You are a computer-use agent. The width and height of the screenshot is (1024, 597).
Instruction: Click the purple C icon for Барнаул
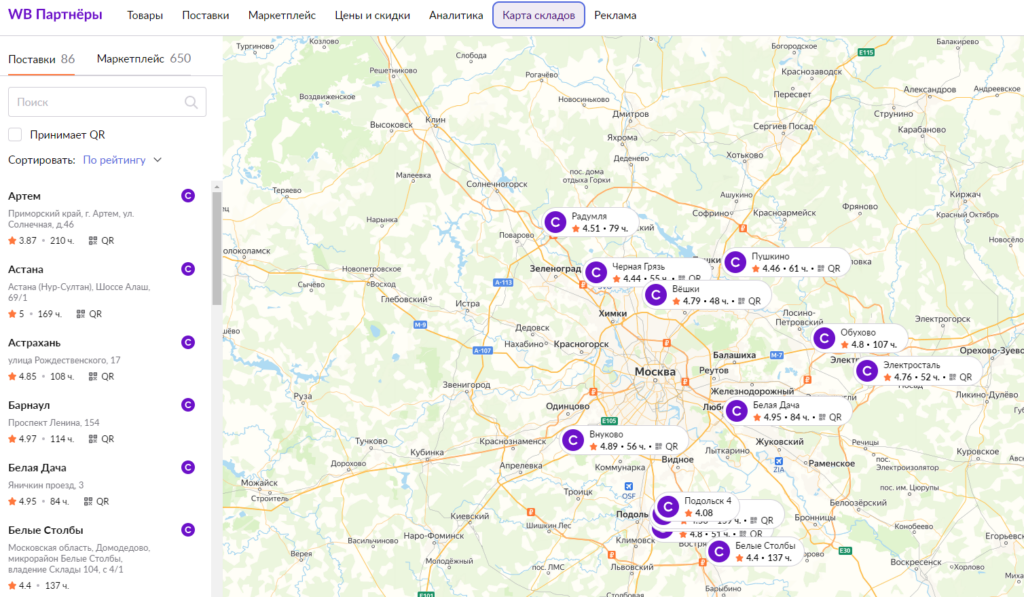tap(188, 405)
